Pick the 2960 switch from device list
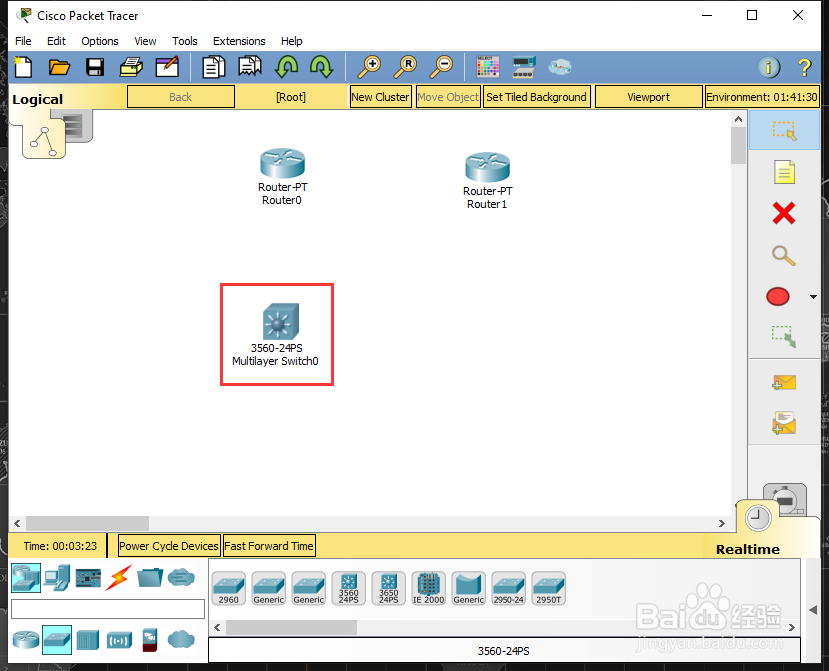 pos(228,588)
